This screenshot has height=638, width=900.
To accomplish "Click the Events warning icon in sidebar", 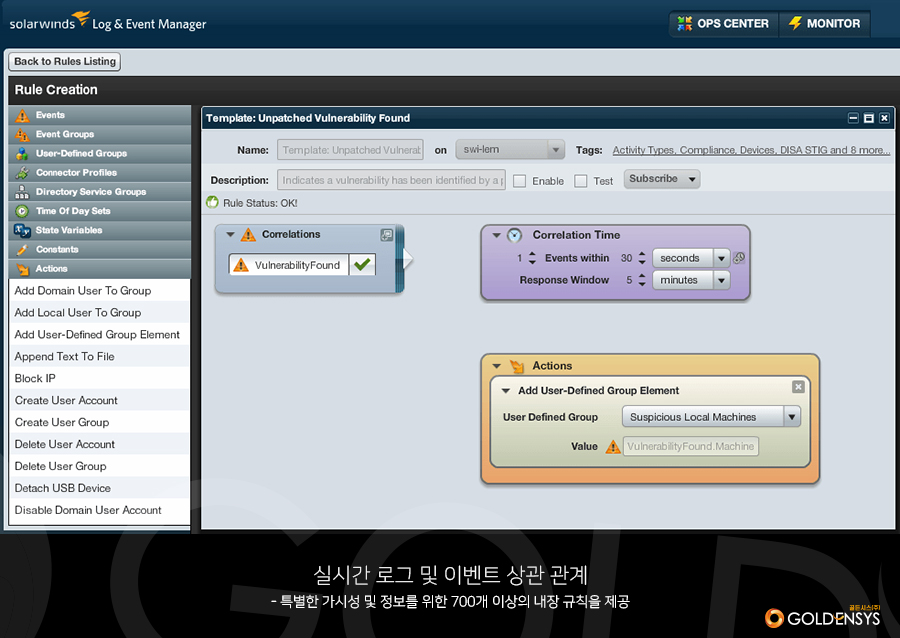I will (22, 115).
